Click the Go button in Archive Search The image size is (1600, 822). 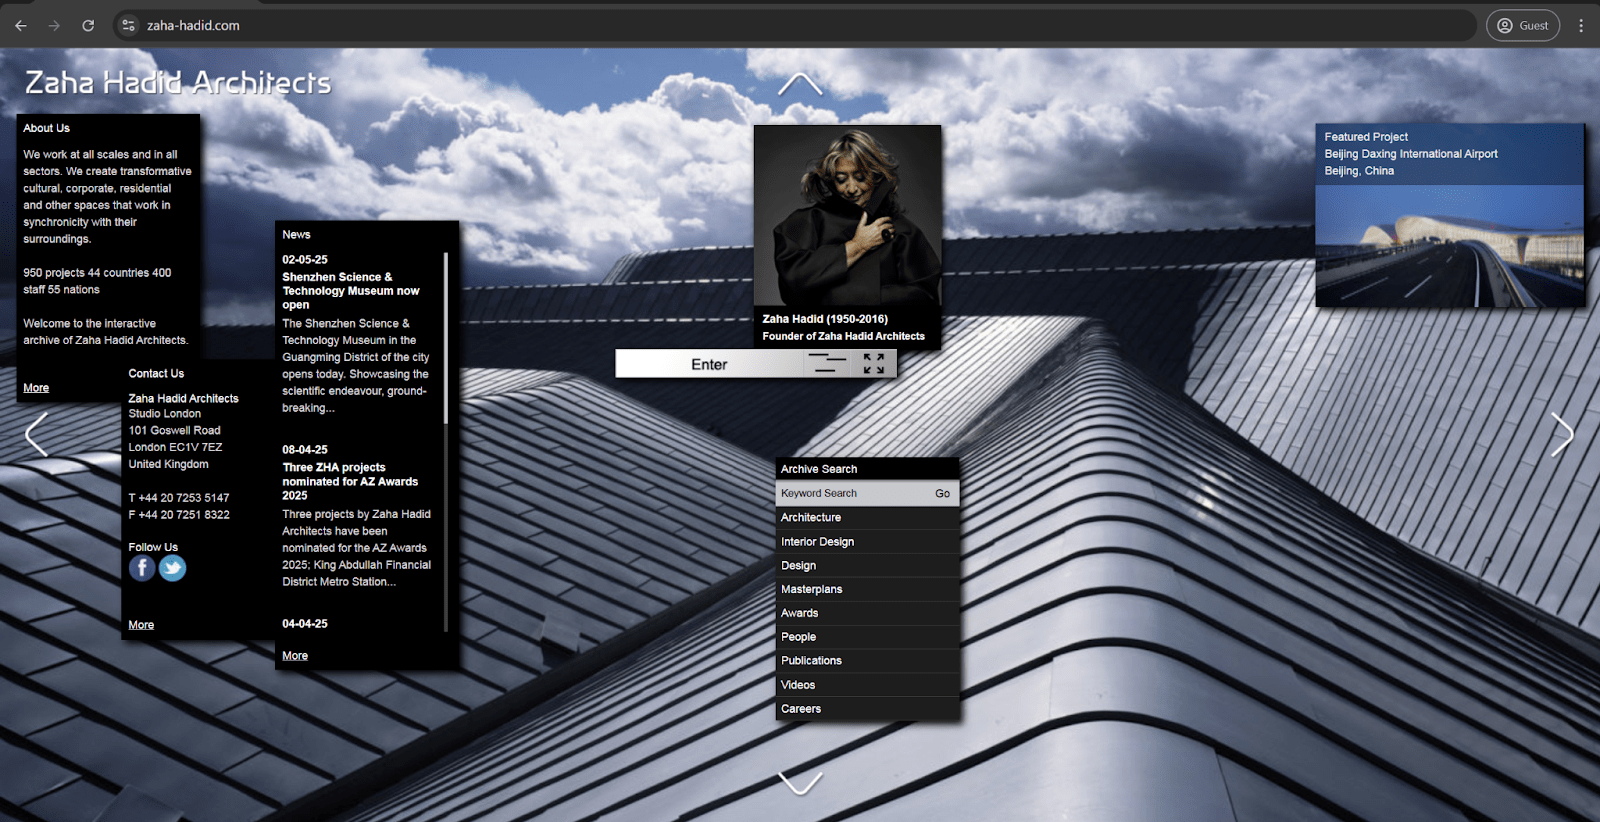coord(942,493)
